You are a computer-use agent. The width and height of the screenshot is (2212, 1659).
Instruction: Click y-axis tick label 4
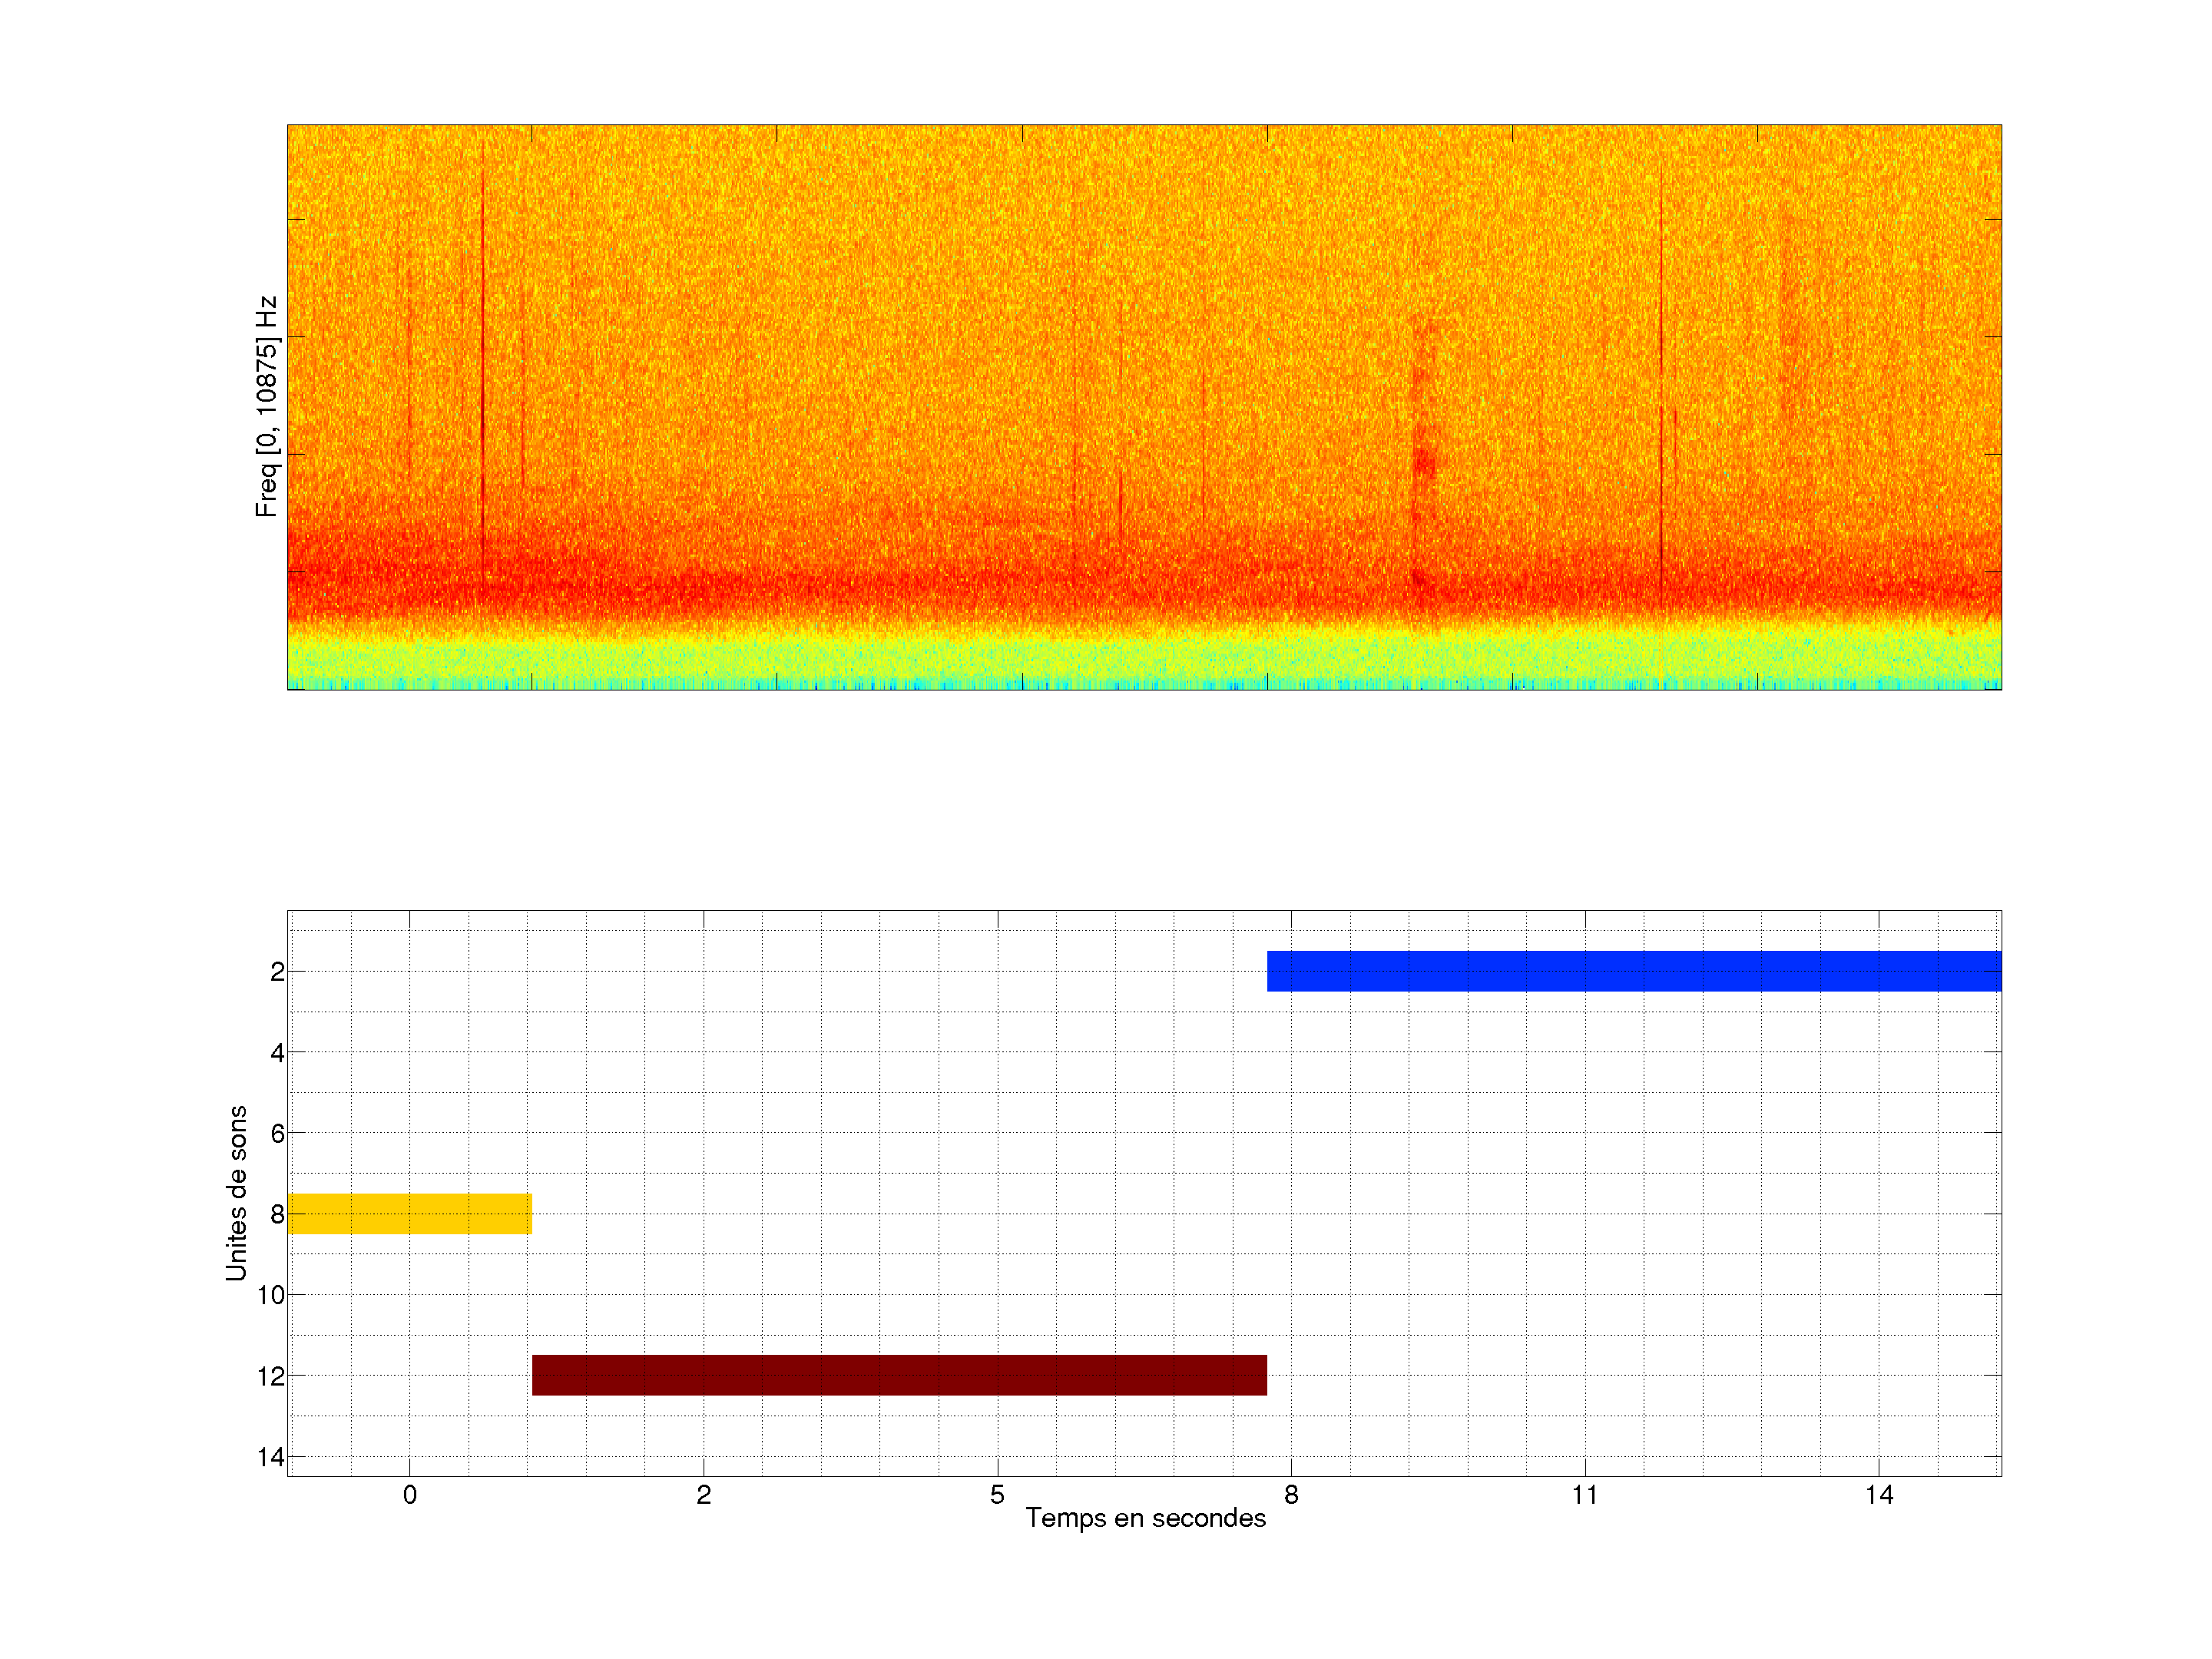277,1052
